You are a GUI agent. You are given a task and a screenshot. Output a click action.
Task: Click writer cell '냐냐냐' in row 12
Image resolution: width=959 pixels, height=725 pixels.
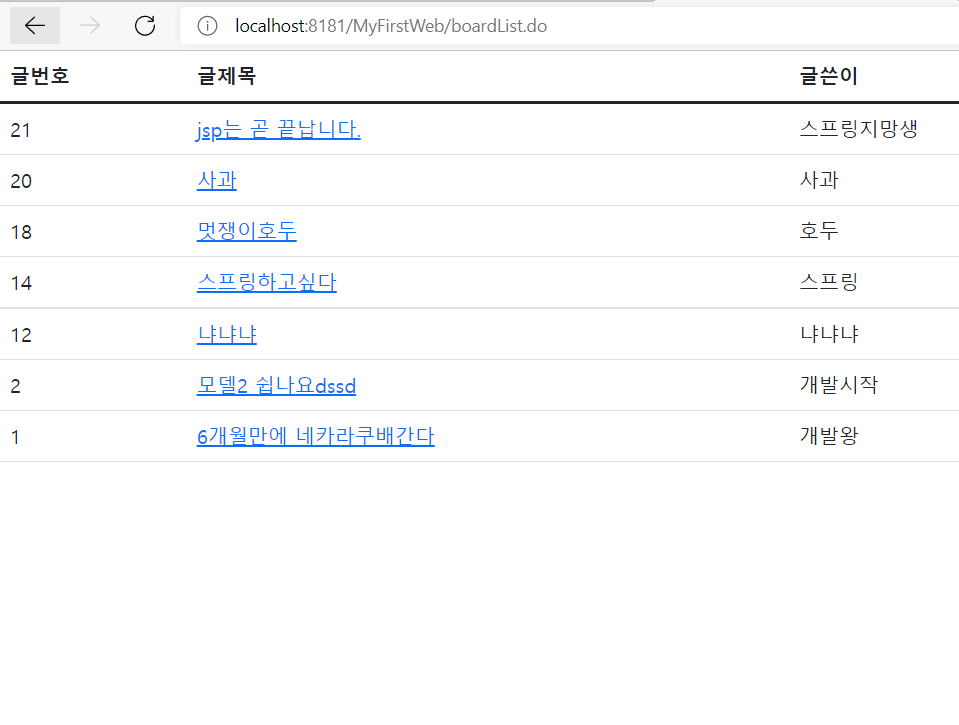pyautogui.click(x=829, y=333)
